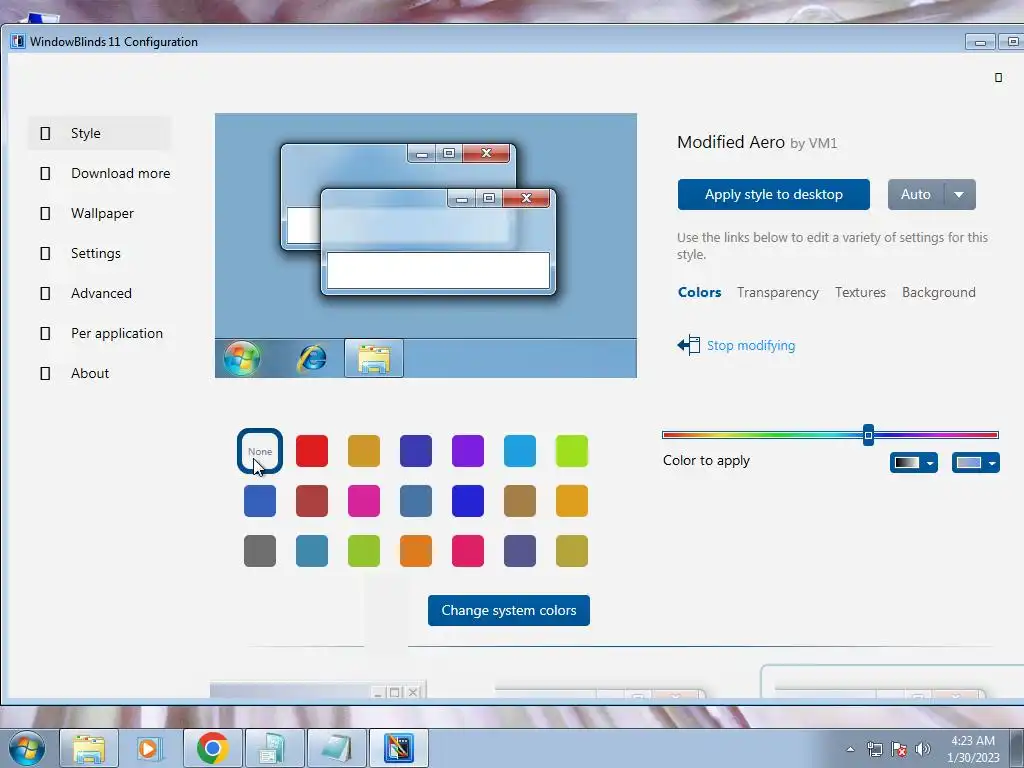Image resolution: width=1024 pixels, height=768 pixels.
Task: Switch to the Transparency tab
Action: [x=778, y=293]
